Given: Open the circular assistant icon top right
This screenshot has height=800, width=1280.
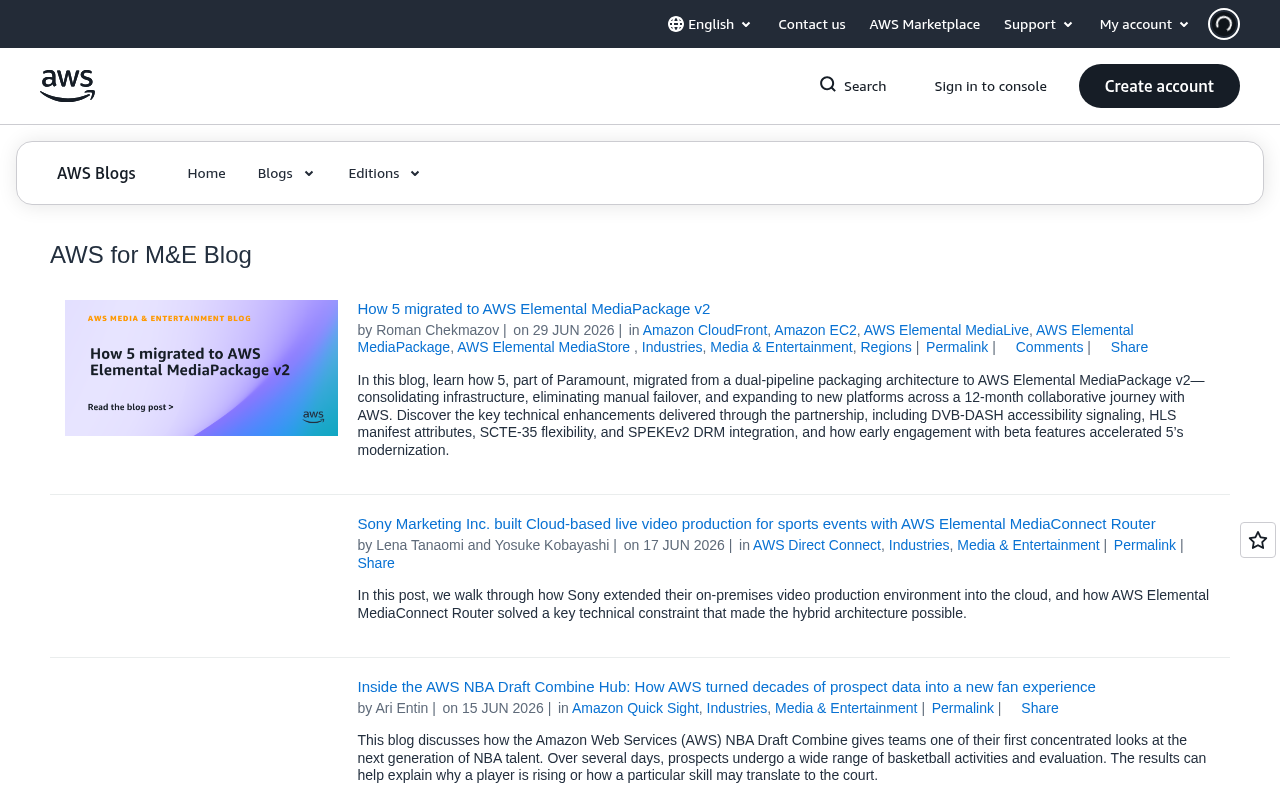Looking at the screenshot, I should click(1224, 24).
